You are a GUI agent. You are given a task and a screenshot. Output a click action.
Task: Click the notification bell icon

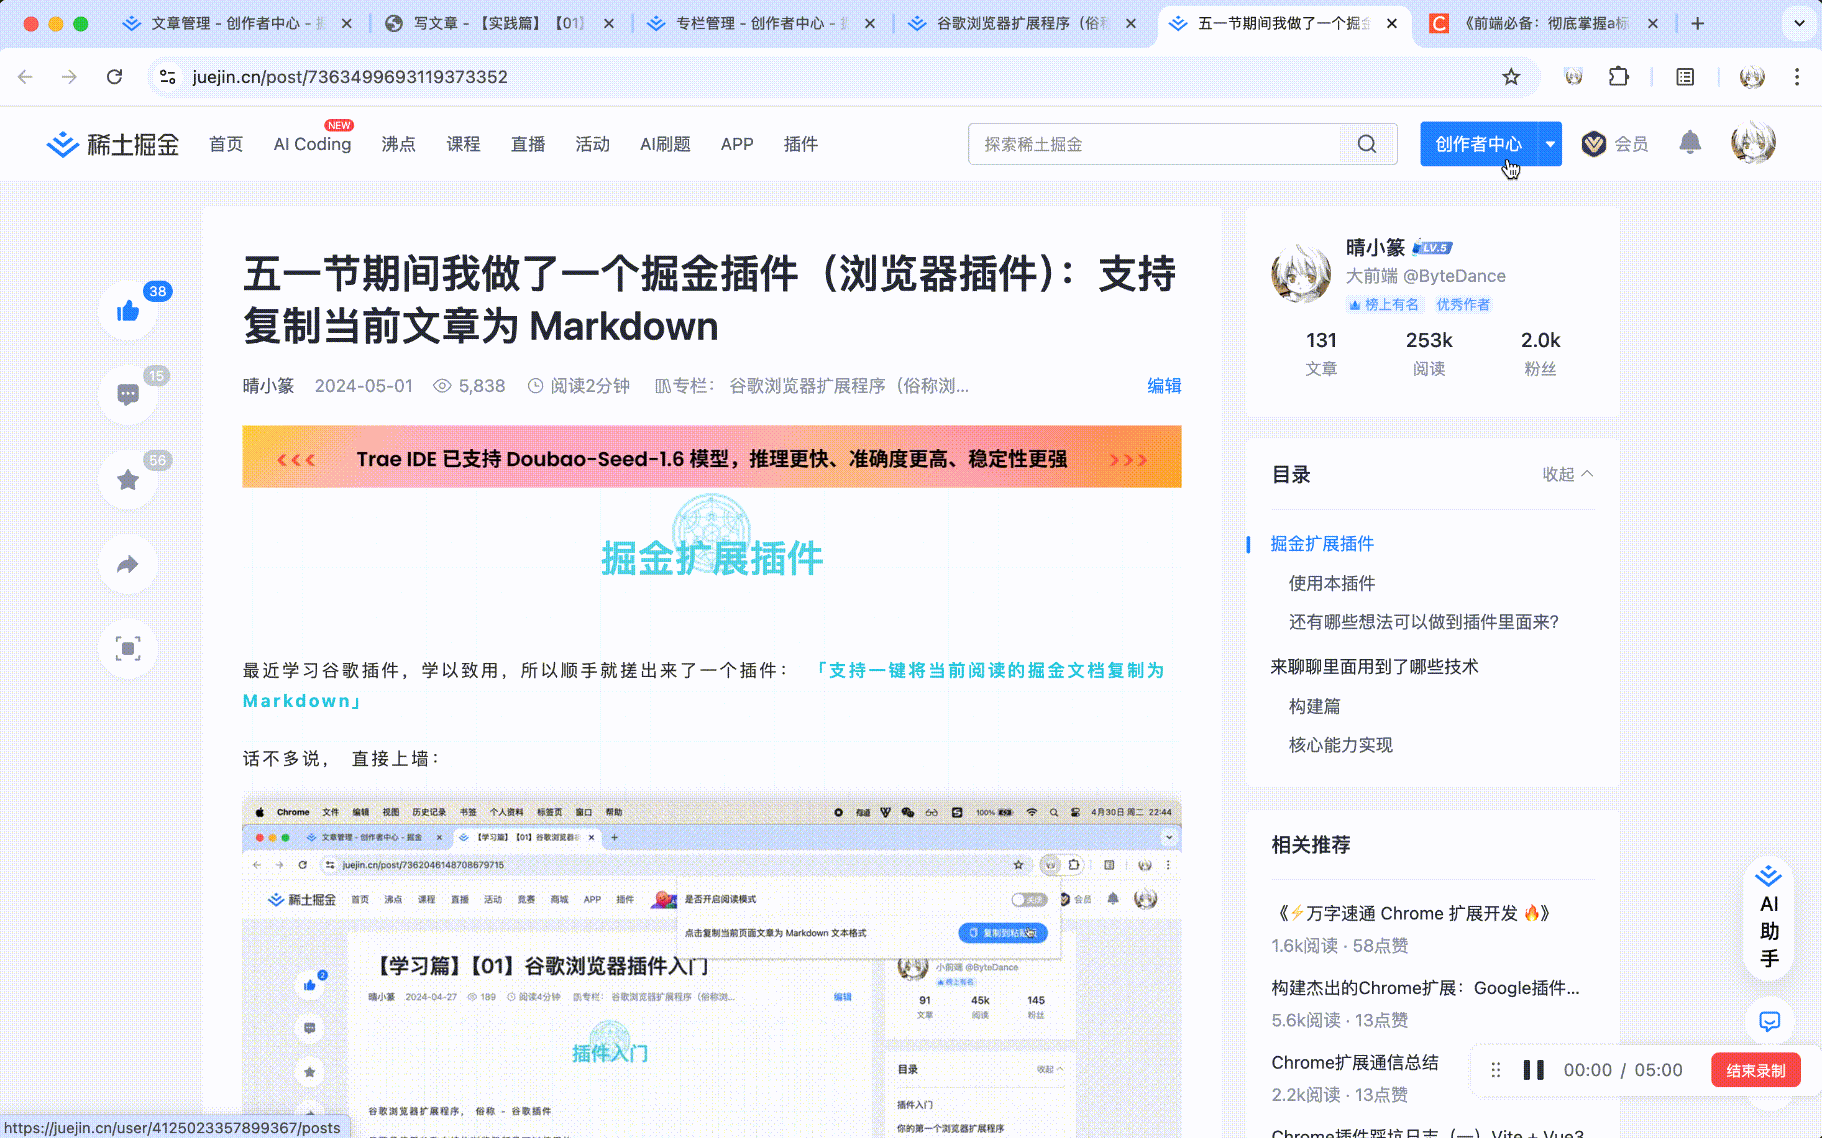1690,143
